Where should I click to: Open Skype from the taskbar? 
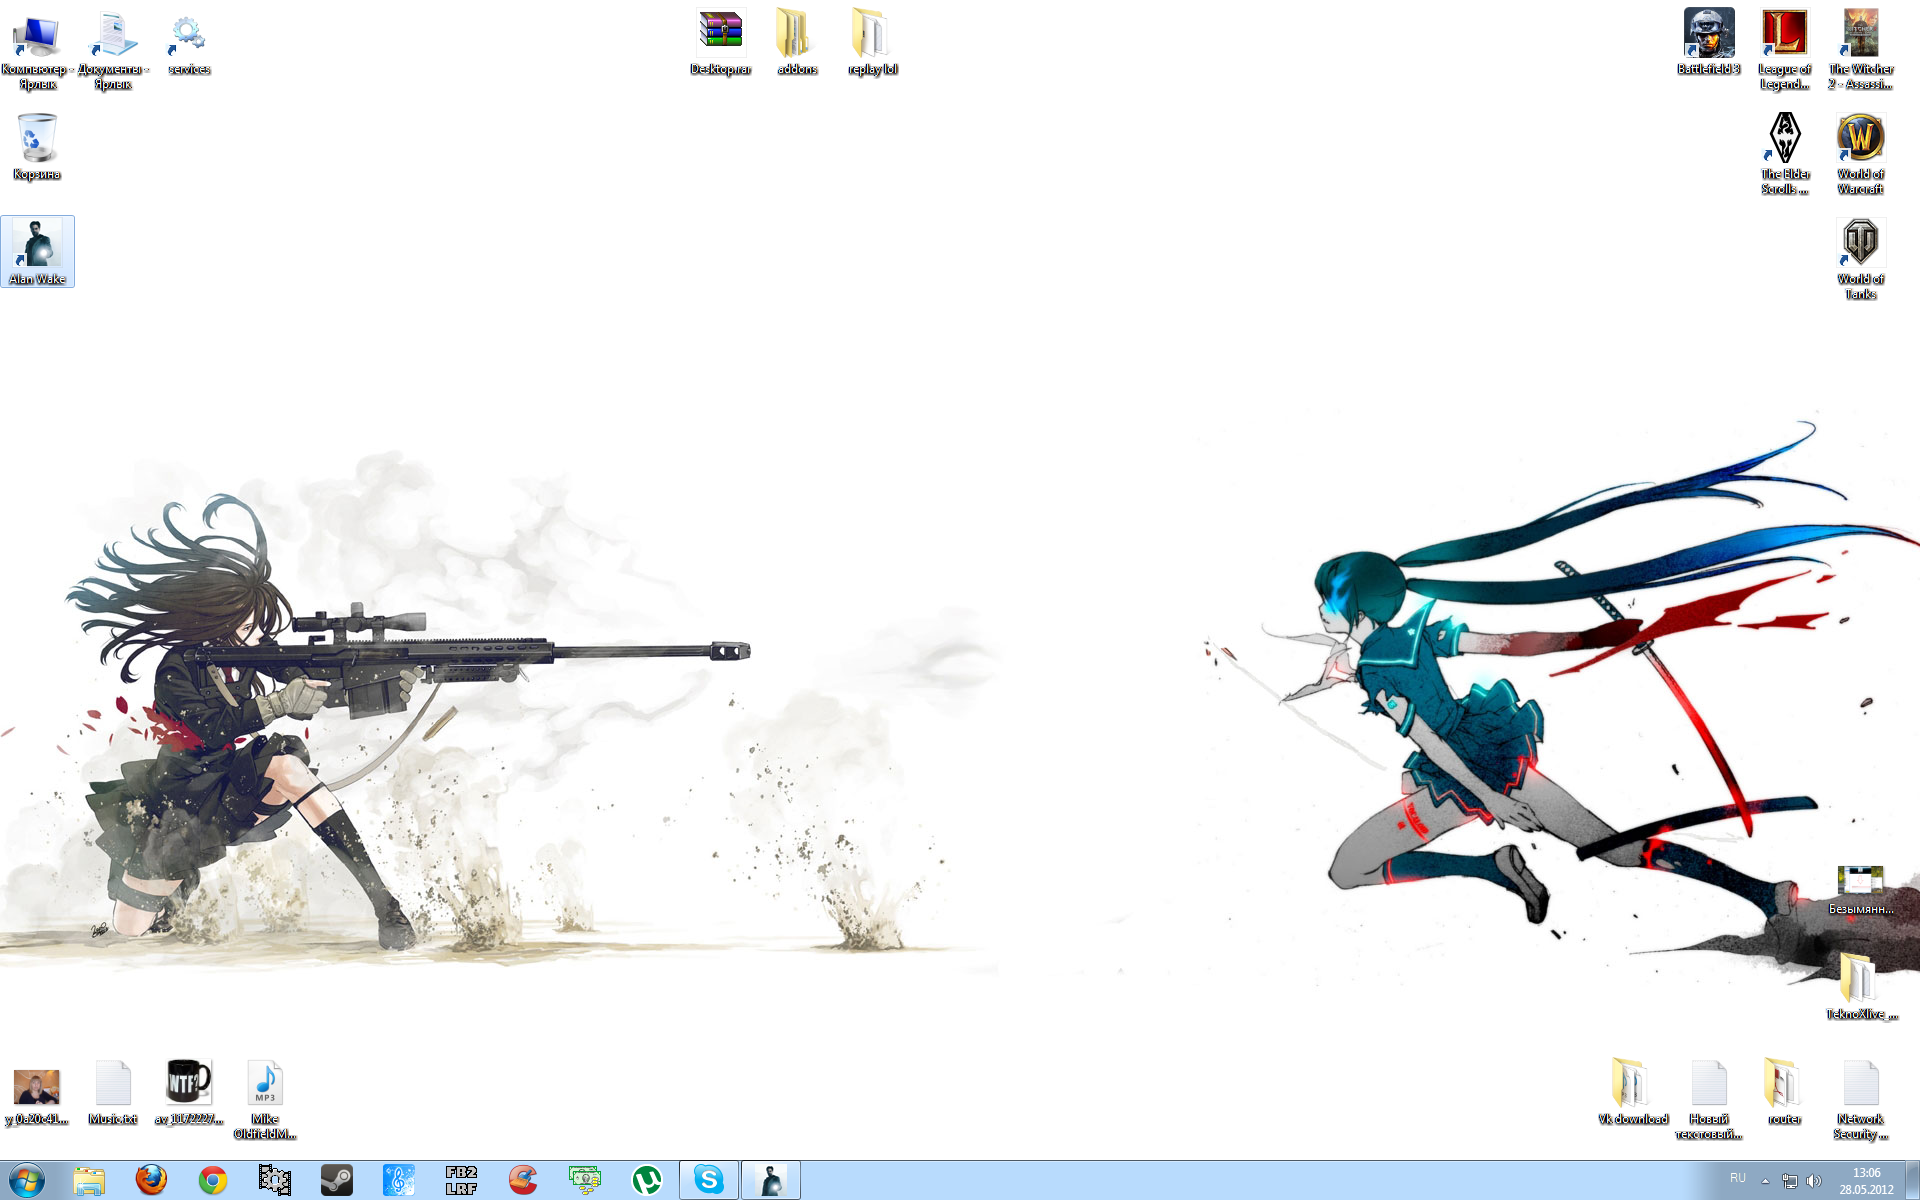point(709,1180)
